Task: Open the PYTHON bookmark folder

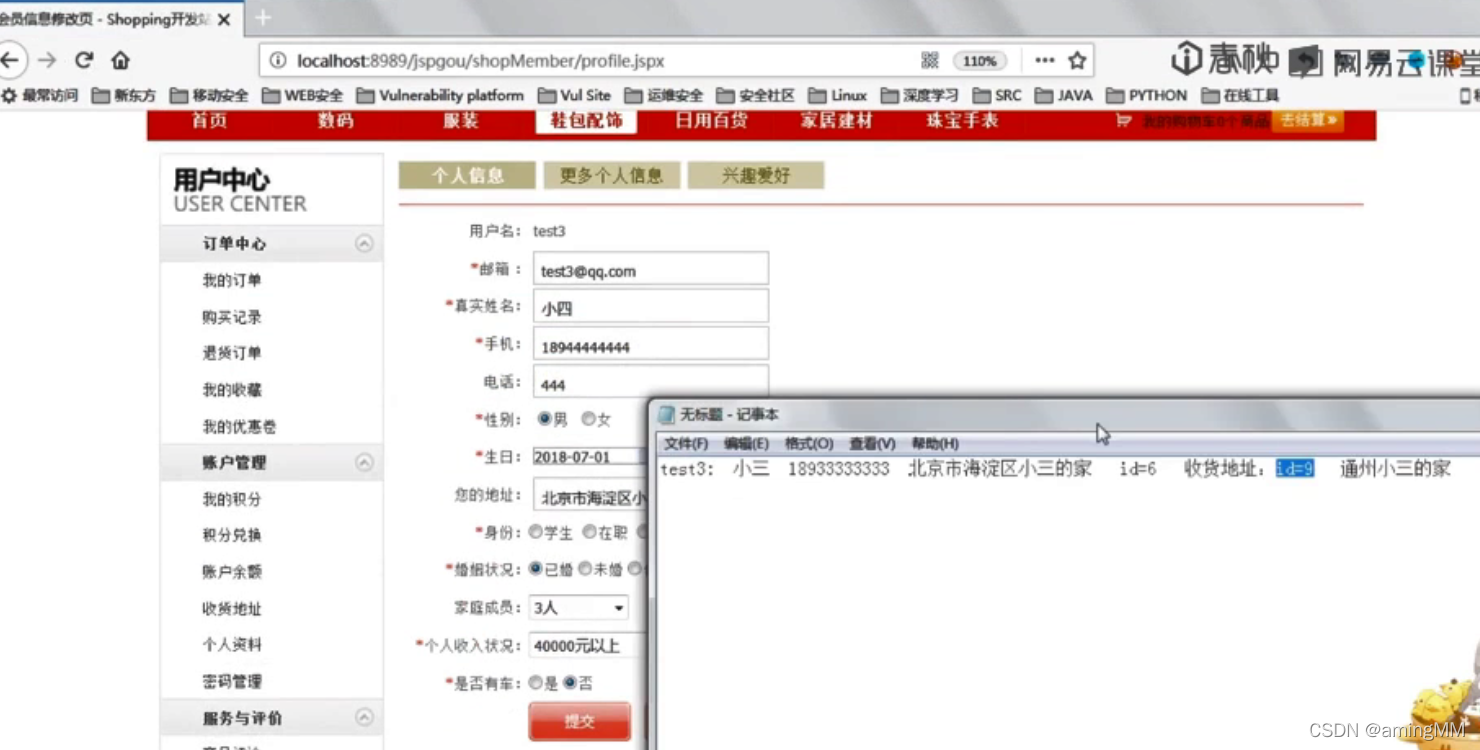Action: 1147,96
